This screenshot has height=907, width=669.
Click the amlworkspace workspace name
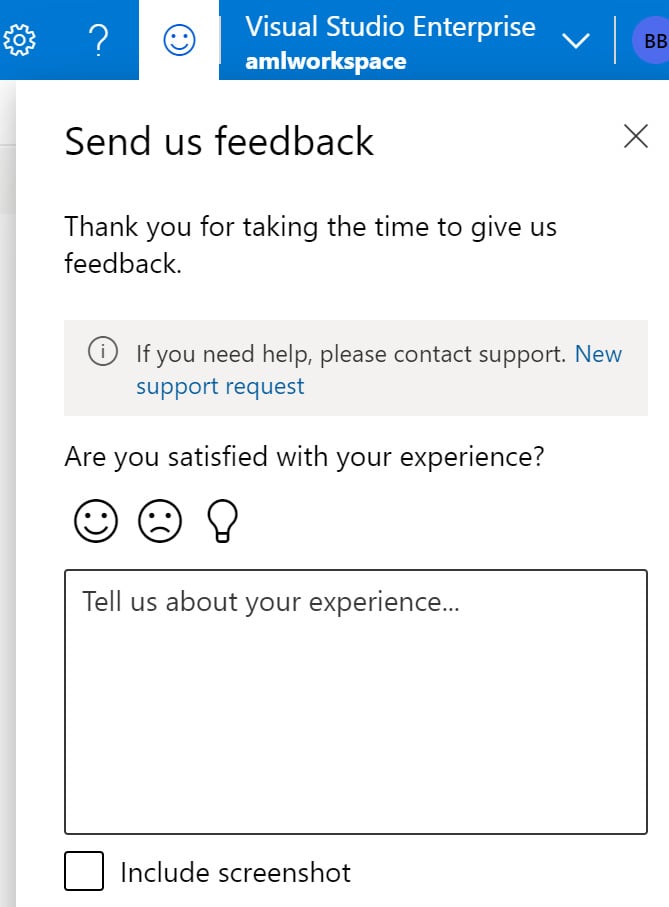(326, 61)
